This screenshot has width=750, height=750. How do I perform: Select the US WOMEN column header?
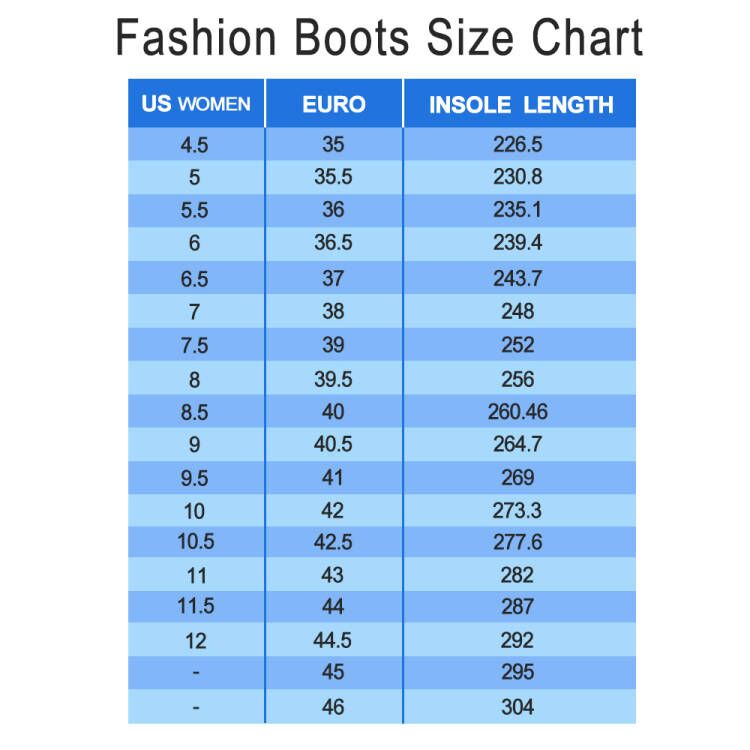tap(196, 104)
